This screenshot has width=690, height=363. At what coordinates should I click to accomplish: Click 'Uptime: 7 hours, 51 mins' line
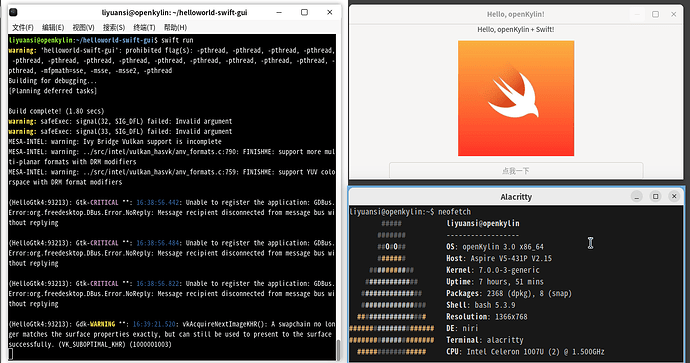(x=495, y=282)
